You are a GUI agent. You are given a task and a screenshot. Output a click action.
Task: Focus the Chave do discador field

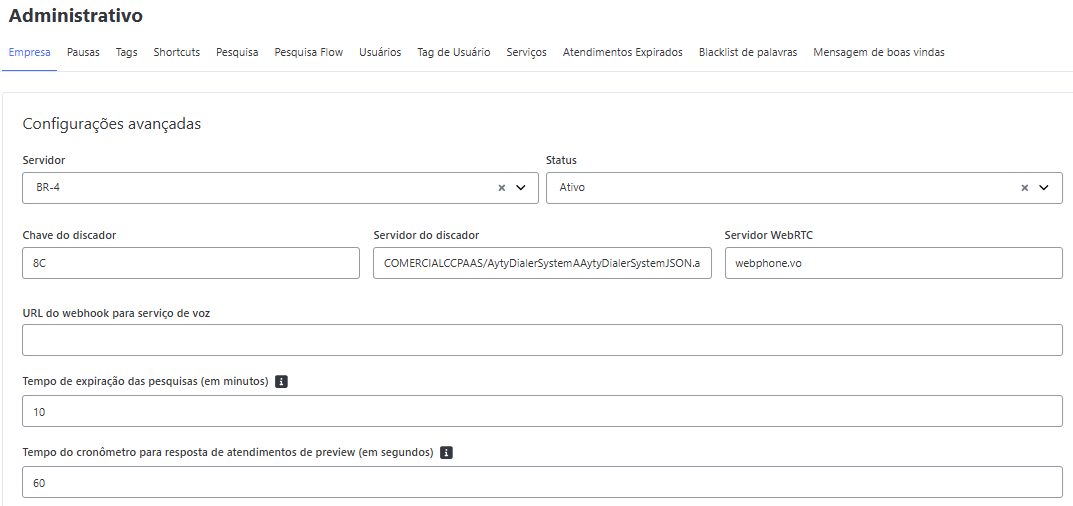(x=191, y=263)
